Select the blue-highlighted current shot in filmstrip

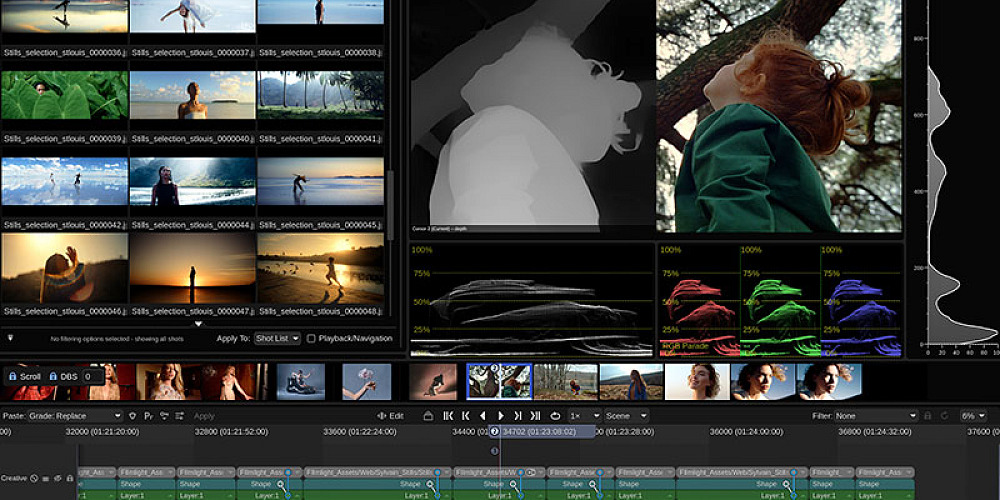(x=499, y=381)
